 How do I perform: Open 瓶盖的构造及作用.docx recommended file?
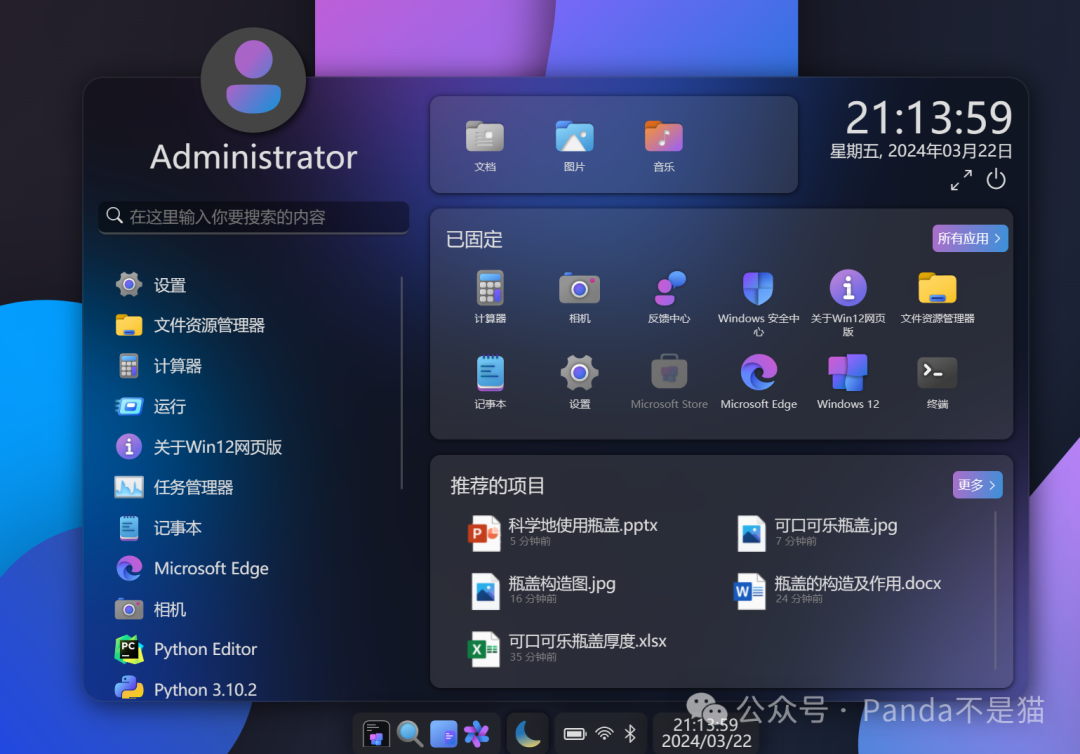pos(838,590)
